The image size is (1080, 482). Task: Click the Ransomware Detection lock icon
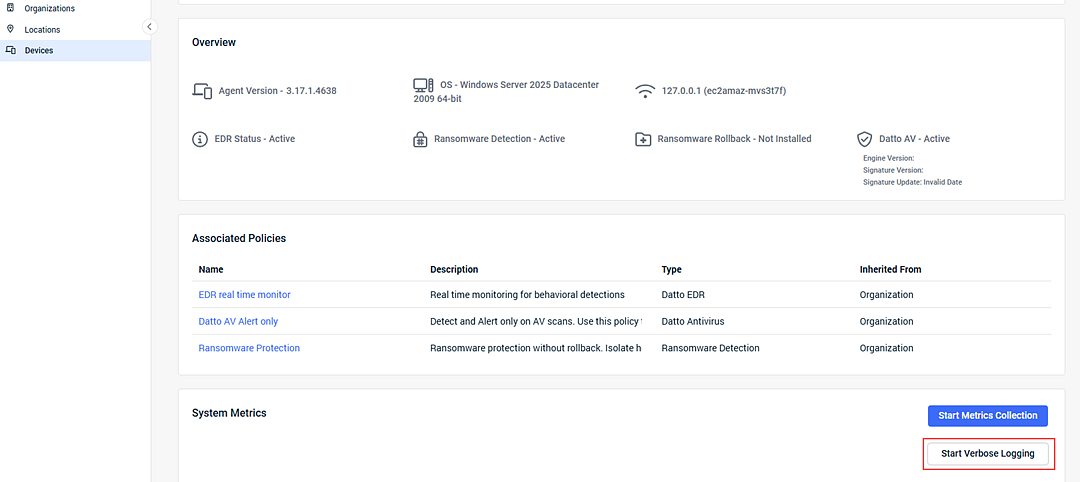tap(420, 139)
